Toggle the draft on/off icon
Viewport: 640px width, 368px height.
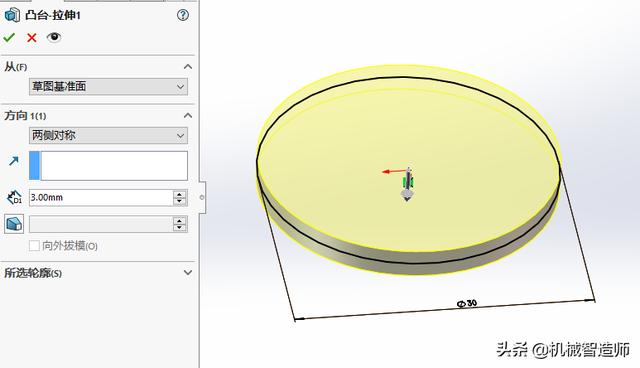pos(14,224)
